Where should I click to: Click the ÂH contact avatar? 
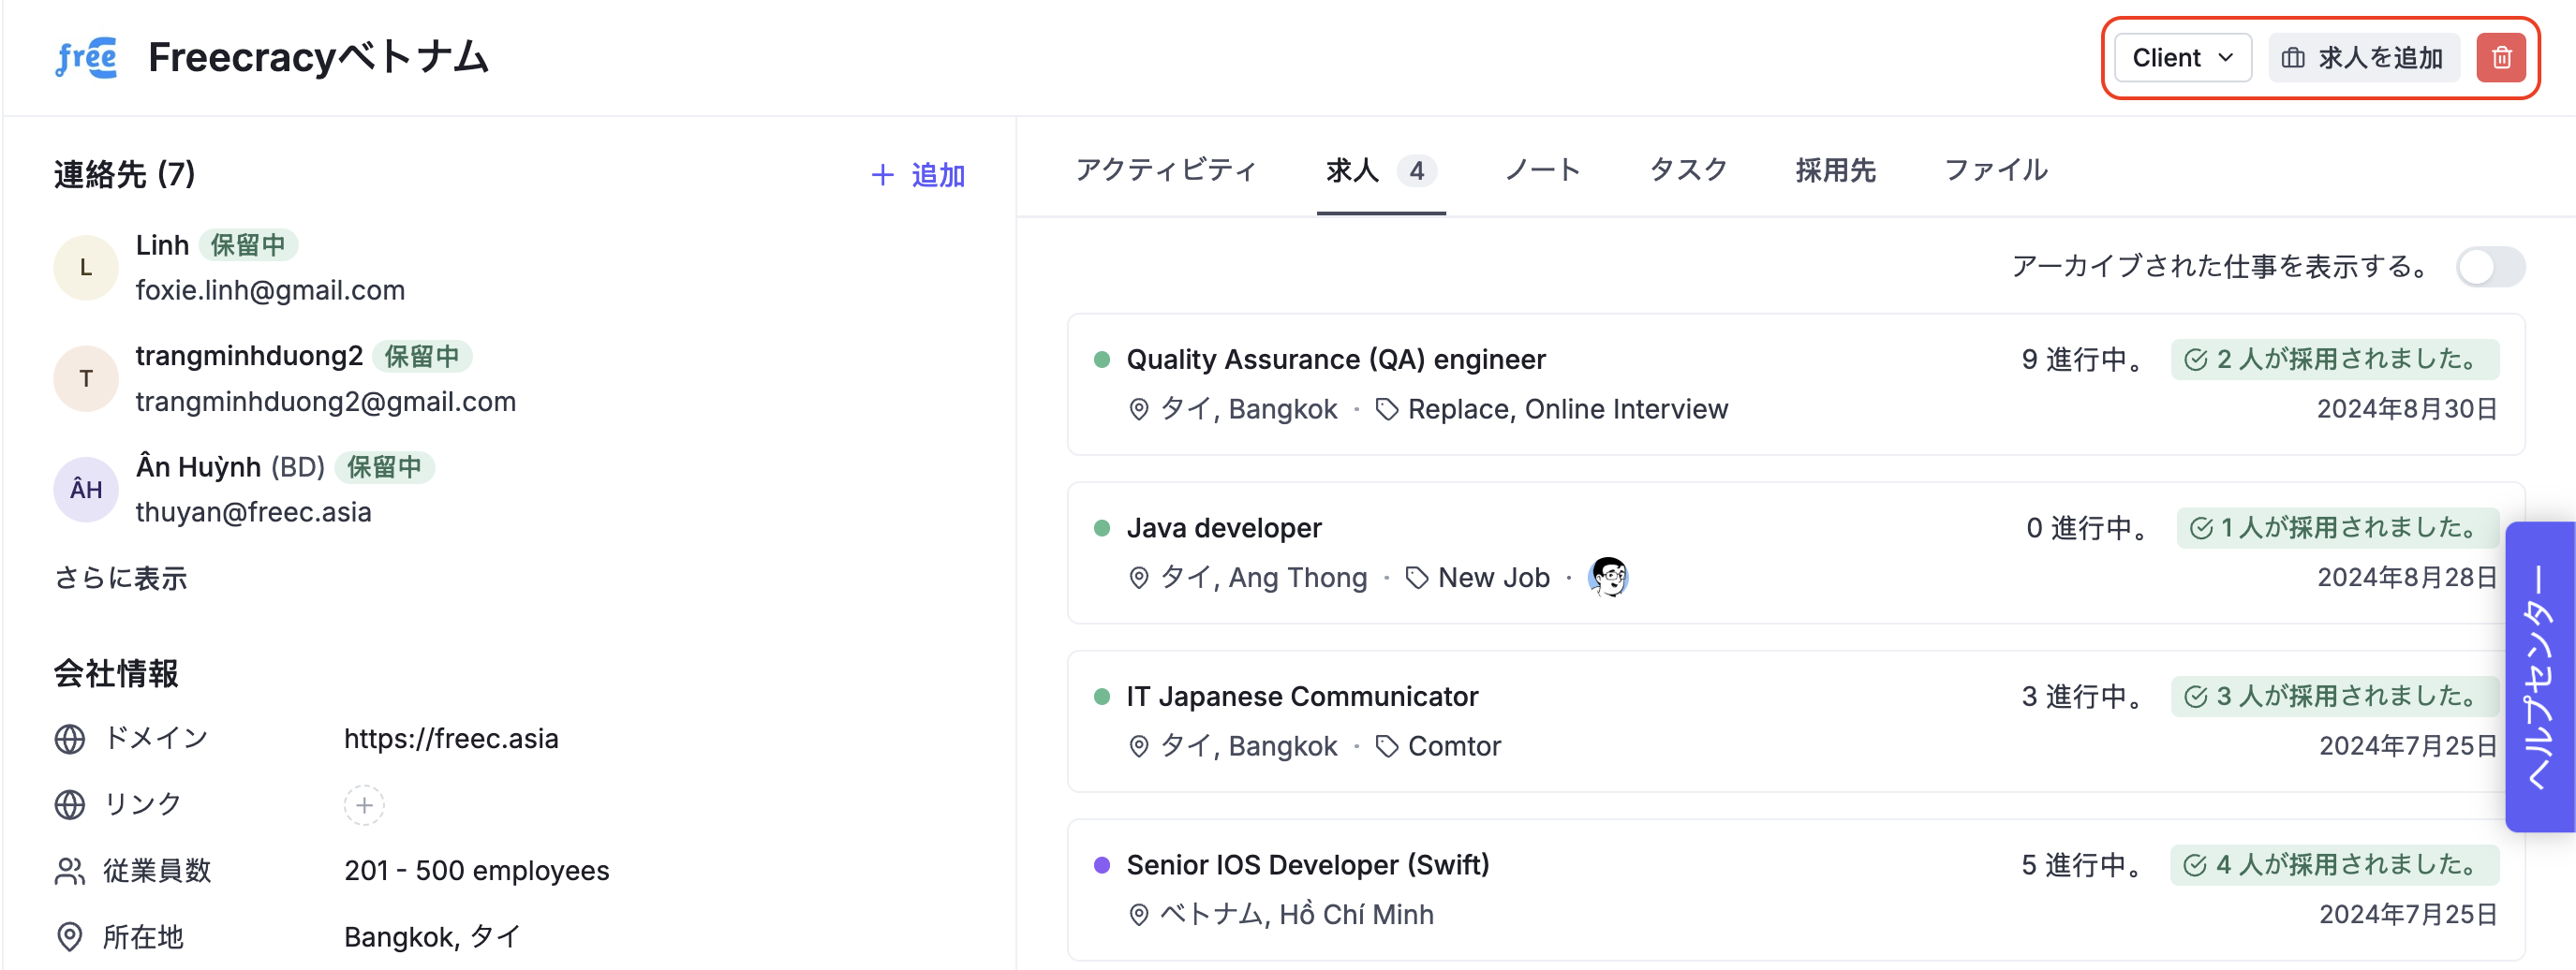coord(86,489)
